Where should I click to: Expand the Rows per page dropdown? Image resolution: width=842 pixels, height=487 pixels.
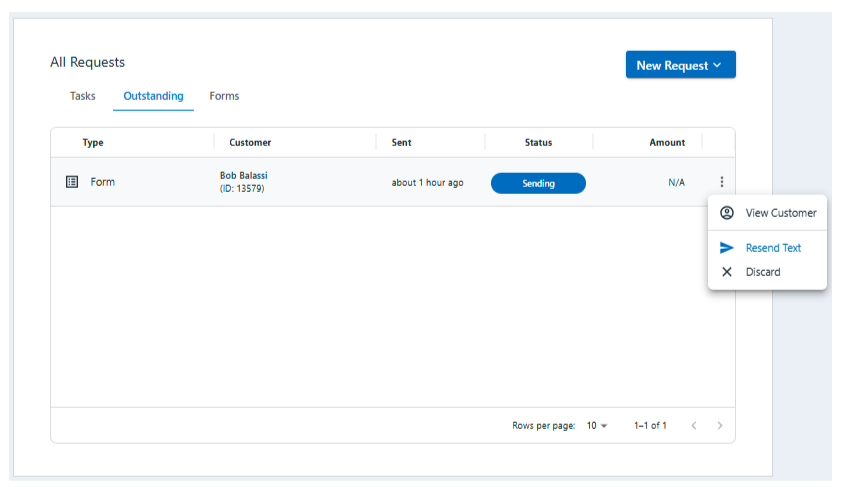597,426
